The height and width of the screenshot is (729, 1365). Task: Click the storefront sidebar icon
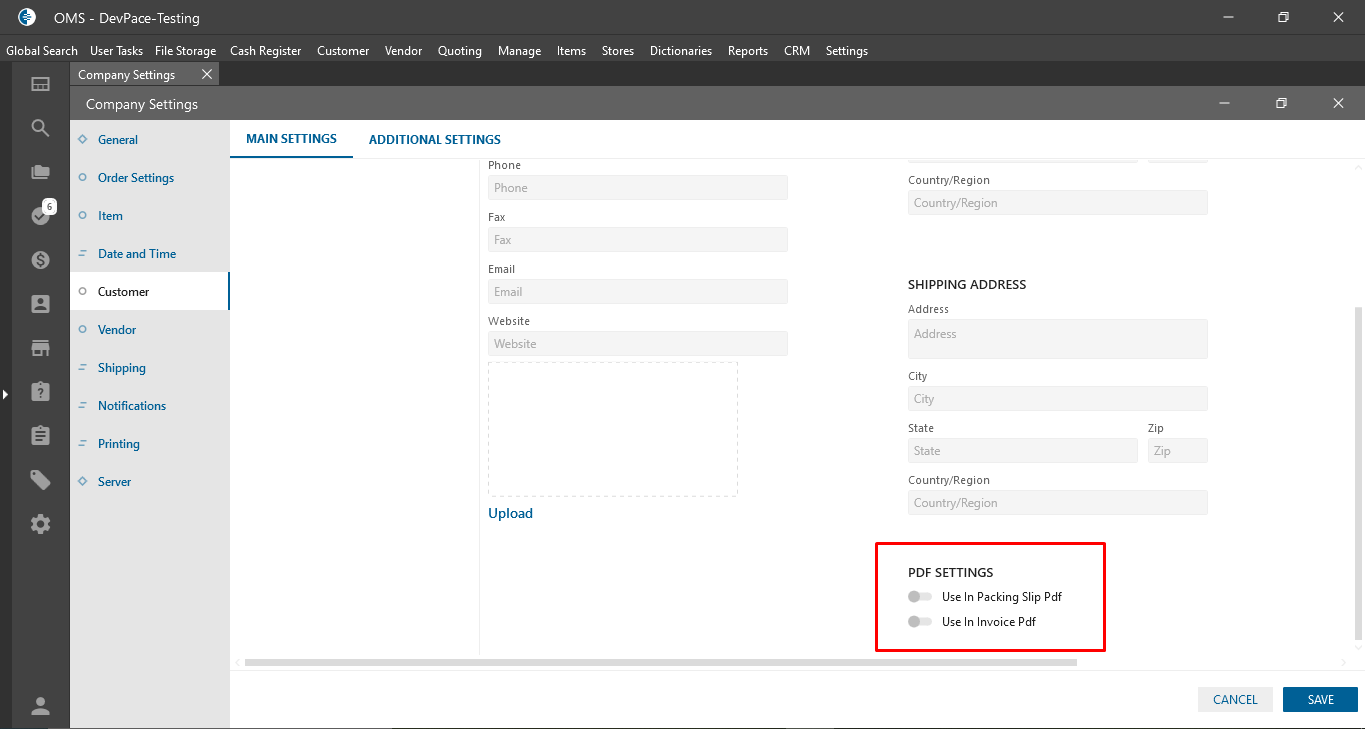pos(40,348)
